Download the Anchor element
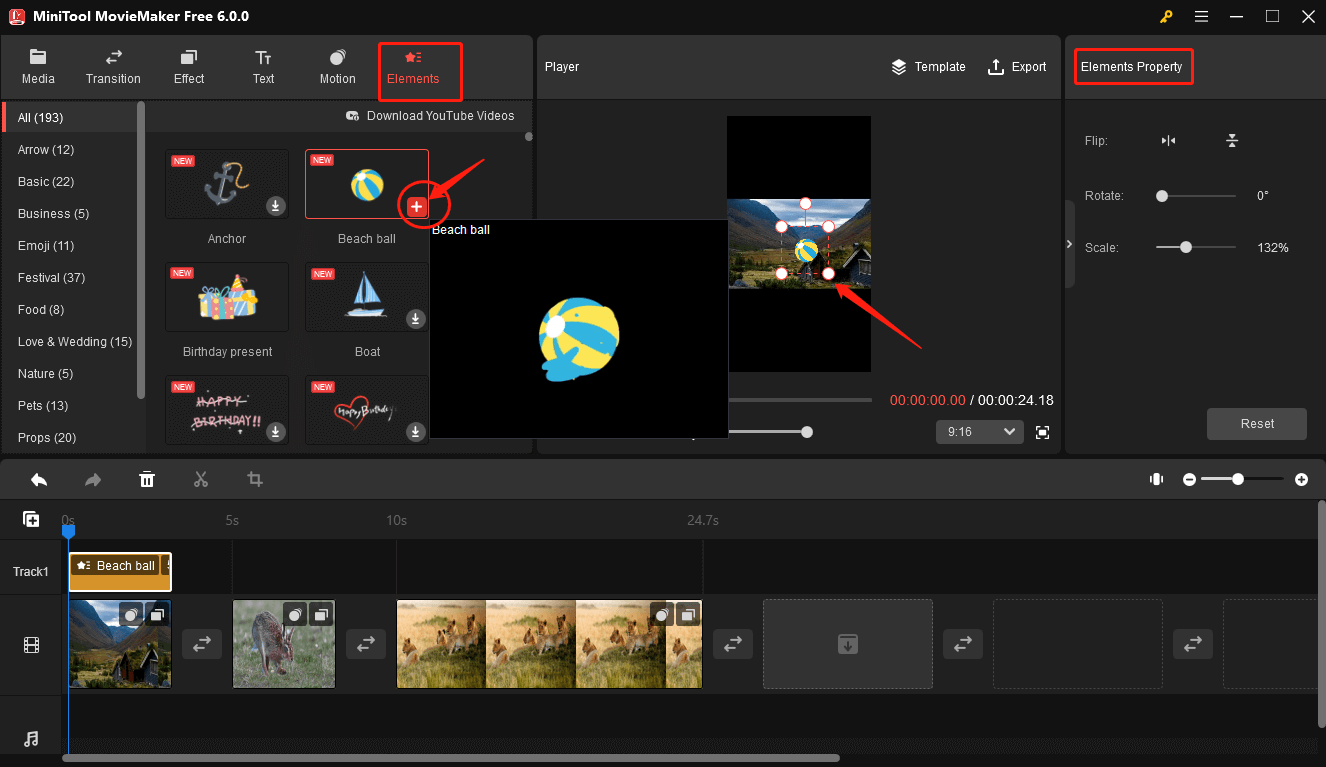The image size is (1326, 767). pos(276,206)
